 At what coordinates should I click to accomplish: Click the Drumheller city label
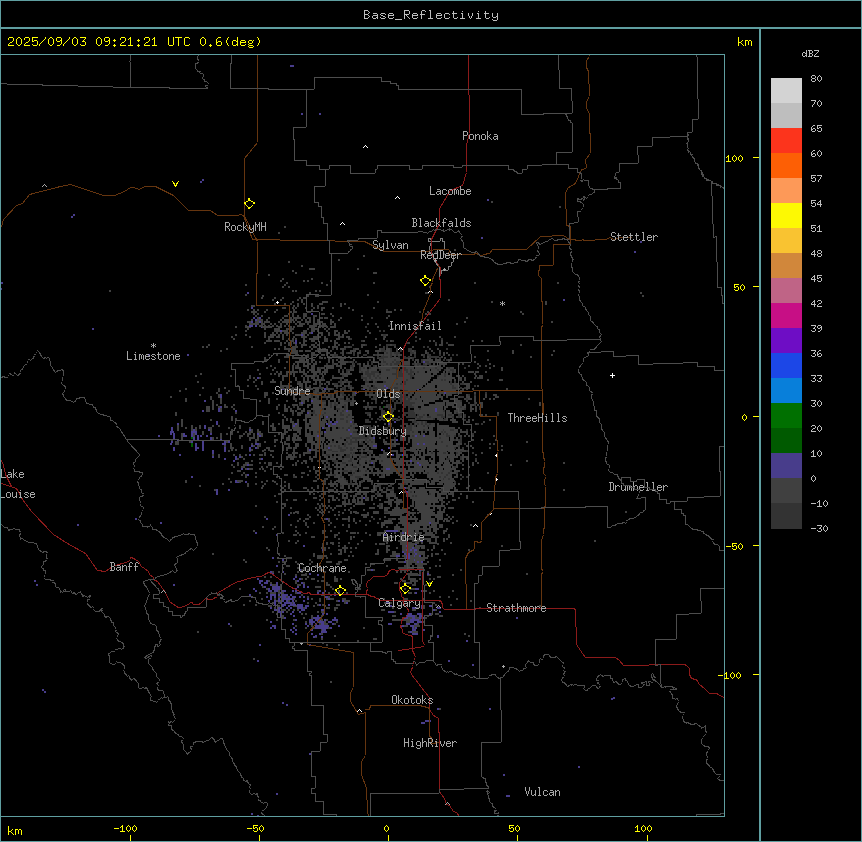[638, 487]
